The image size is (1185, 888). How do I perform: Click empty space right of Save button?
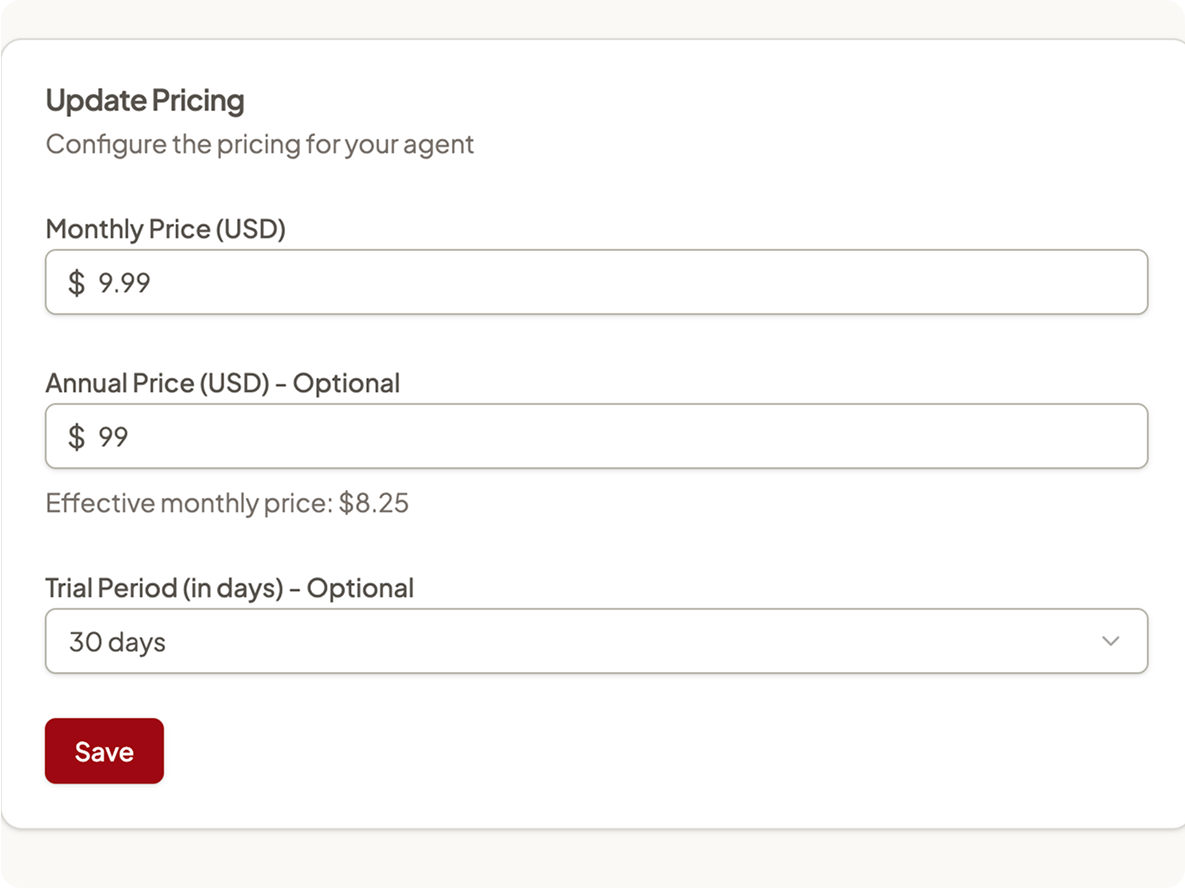tap(605, 750)
